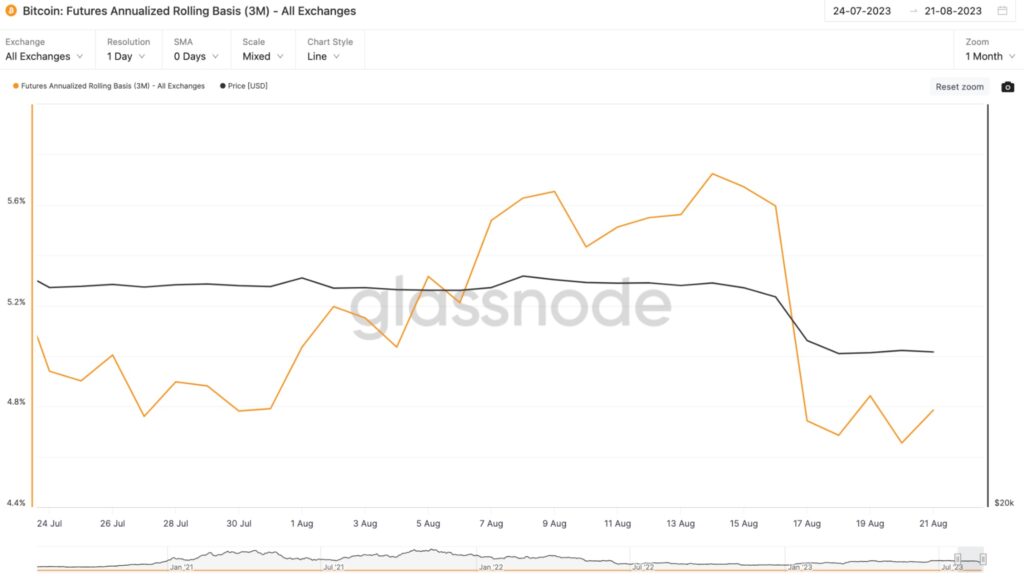The width and height of the screenshot is (1024, 582).
Task: Open the calendar date picker icon
Action: pos(1002,11)
